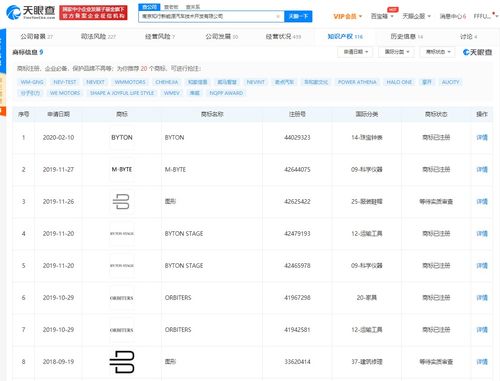Click the red official credit agency banner

(93, 13)
